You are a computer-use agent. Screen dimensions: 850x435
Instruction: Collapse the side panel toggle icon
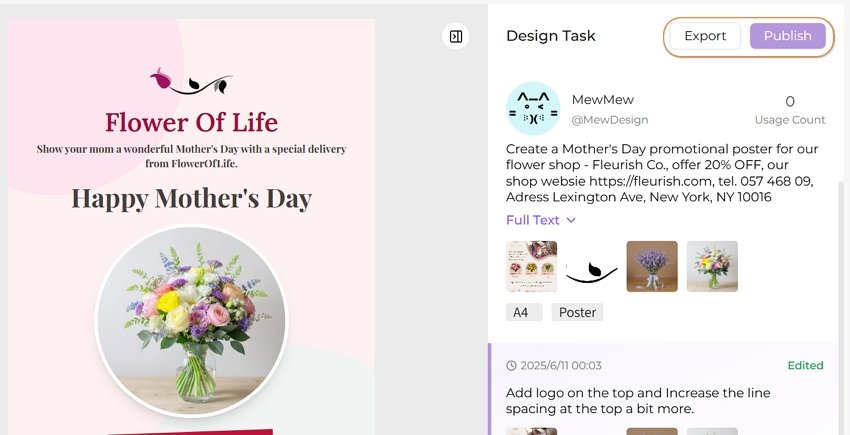[455, 36]
